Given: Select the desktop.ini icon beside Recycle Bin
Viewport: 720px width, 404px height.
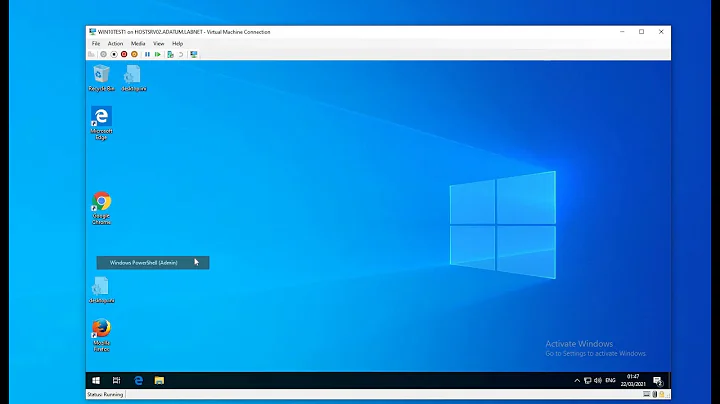Looking at the screenshot, I should pyautogui.click(x=134, y=78).
